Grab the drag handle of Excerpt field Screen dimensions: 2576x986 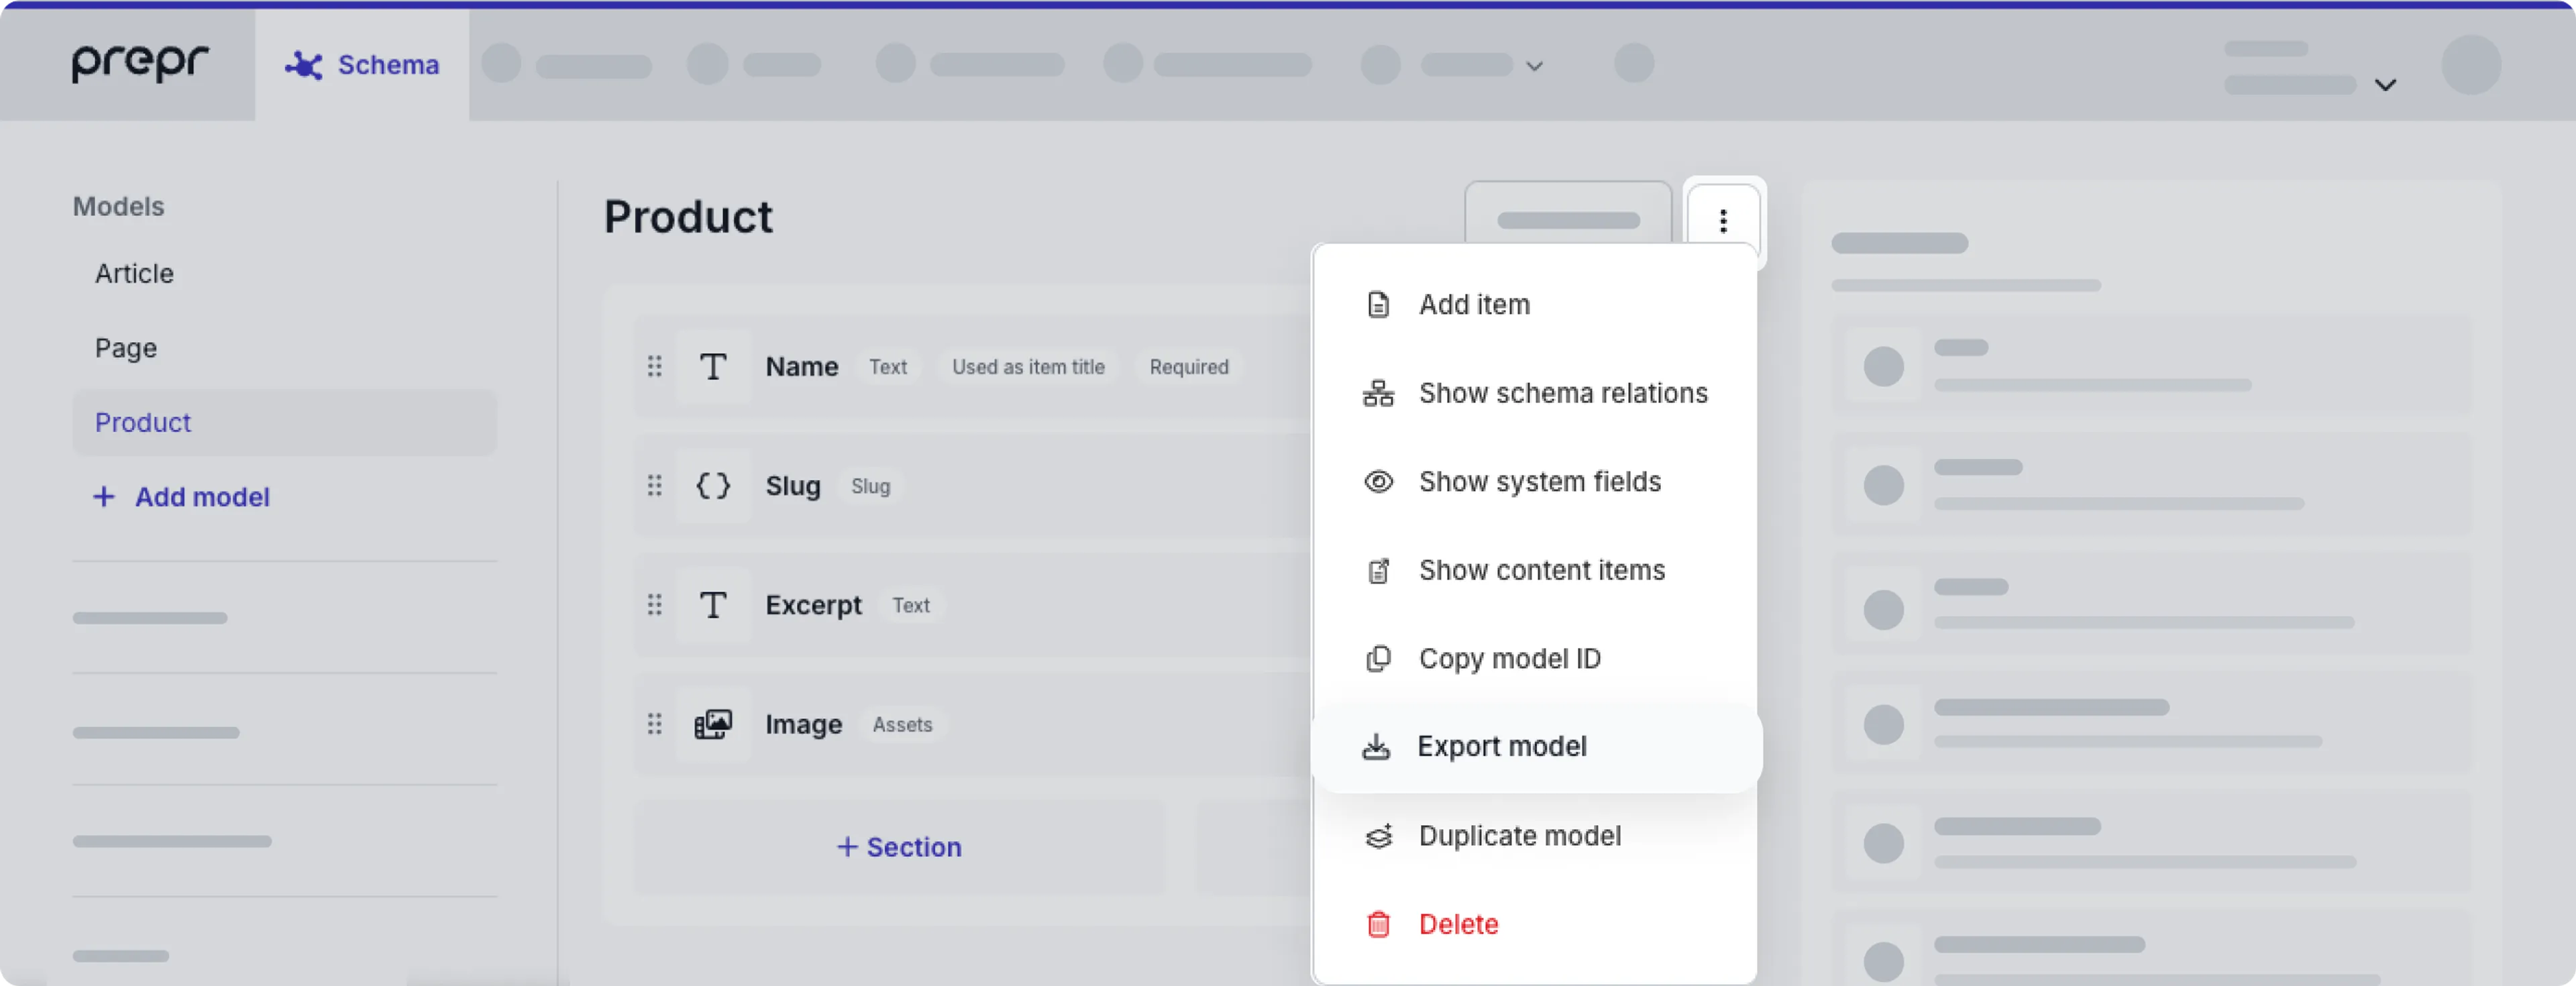click(654, 604)
